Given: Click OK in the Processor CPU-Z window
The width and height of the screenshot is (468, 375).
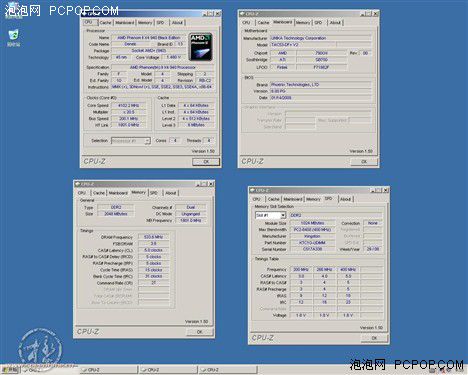Looking at the screenshot, I should pos(206,162).
